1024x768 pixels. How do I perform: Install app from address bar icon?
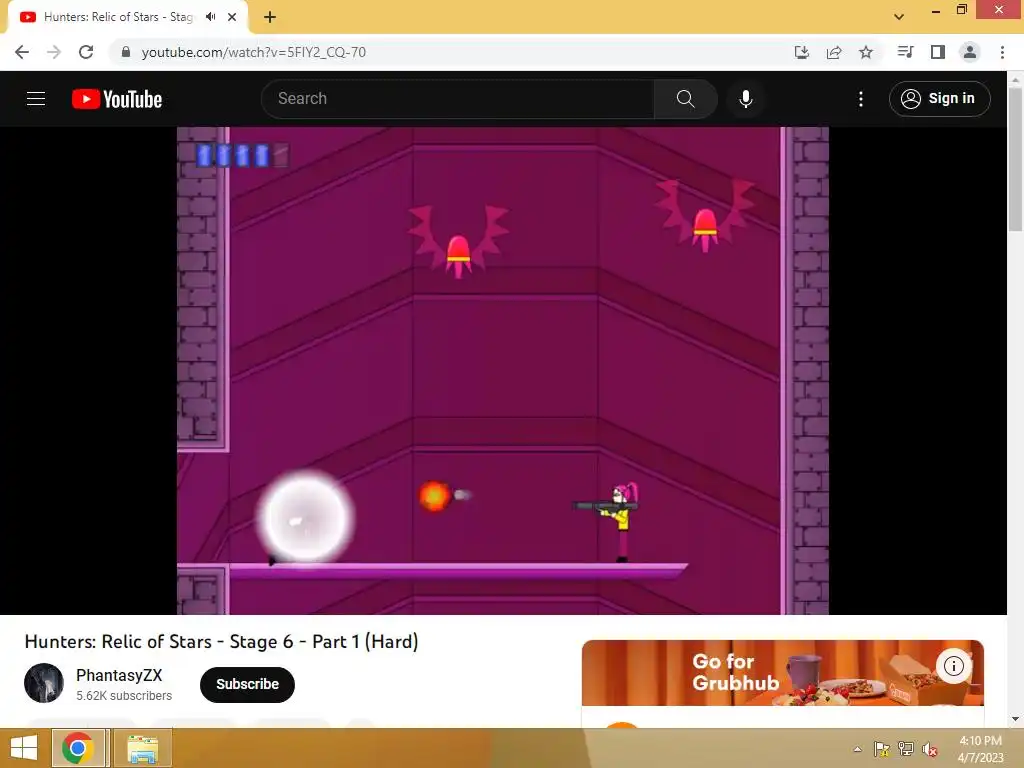click(801, 52)
